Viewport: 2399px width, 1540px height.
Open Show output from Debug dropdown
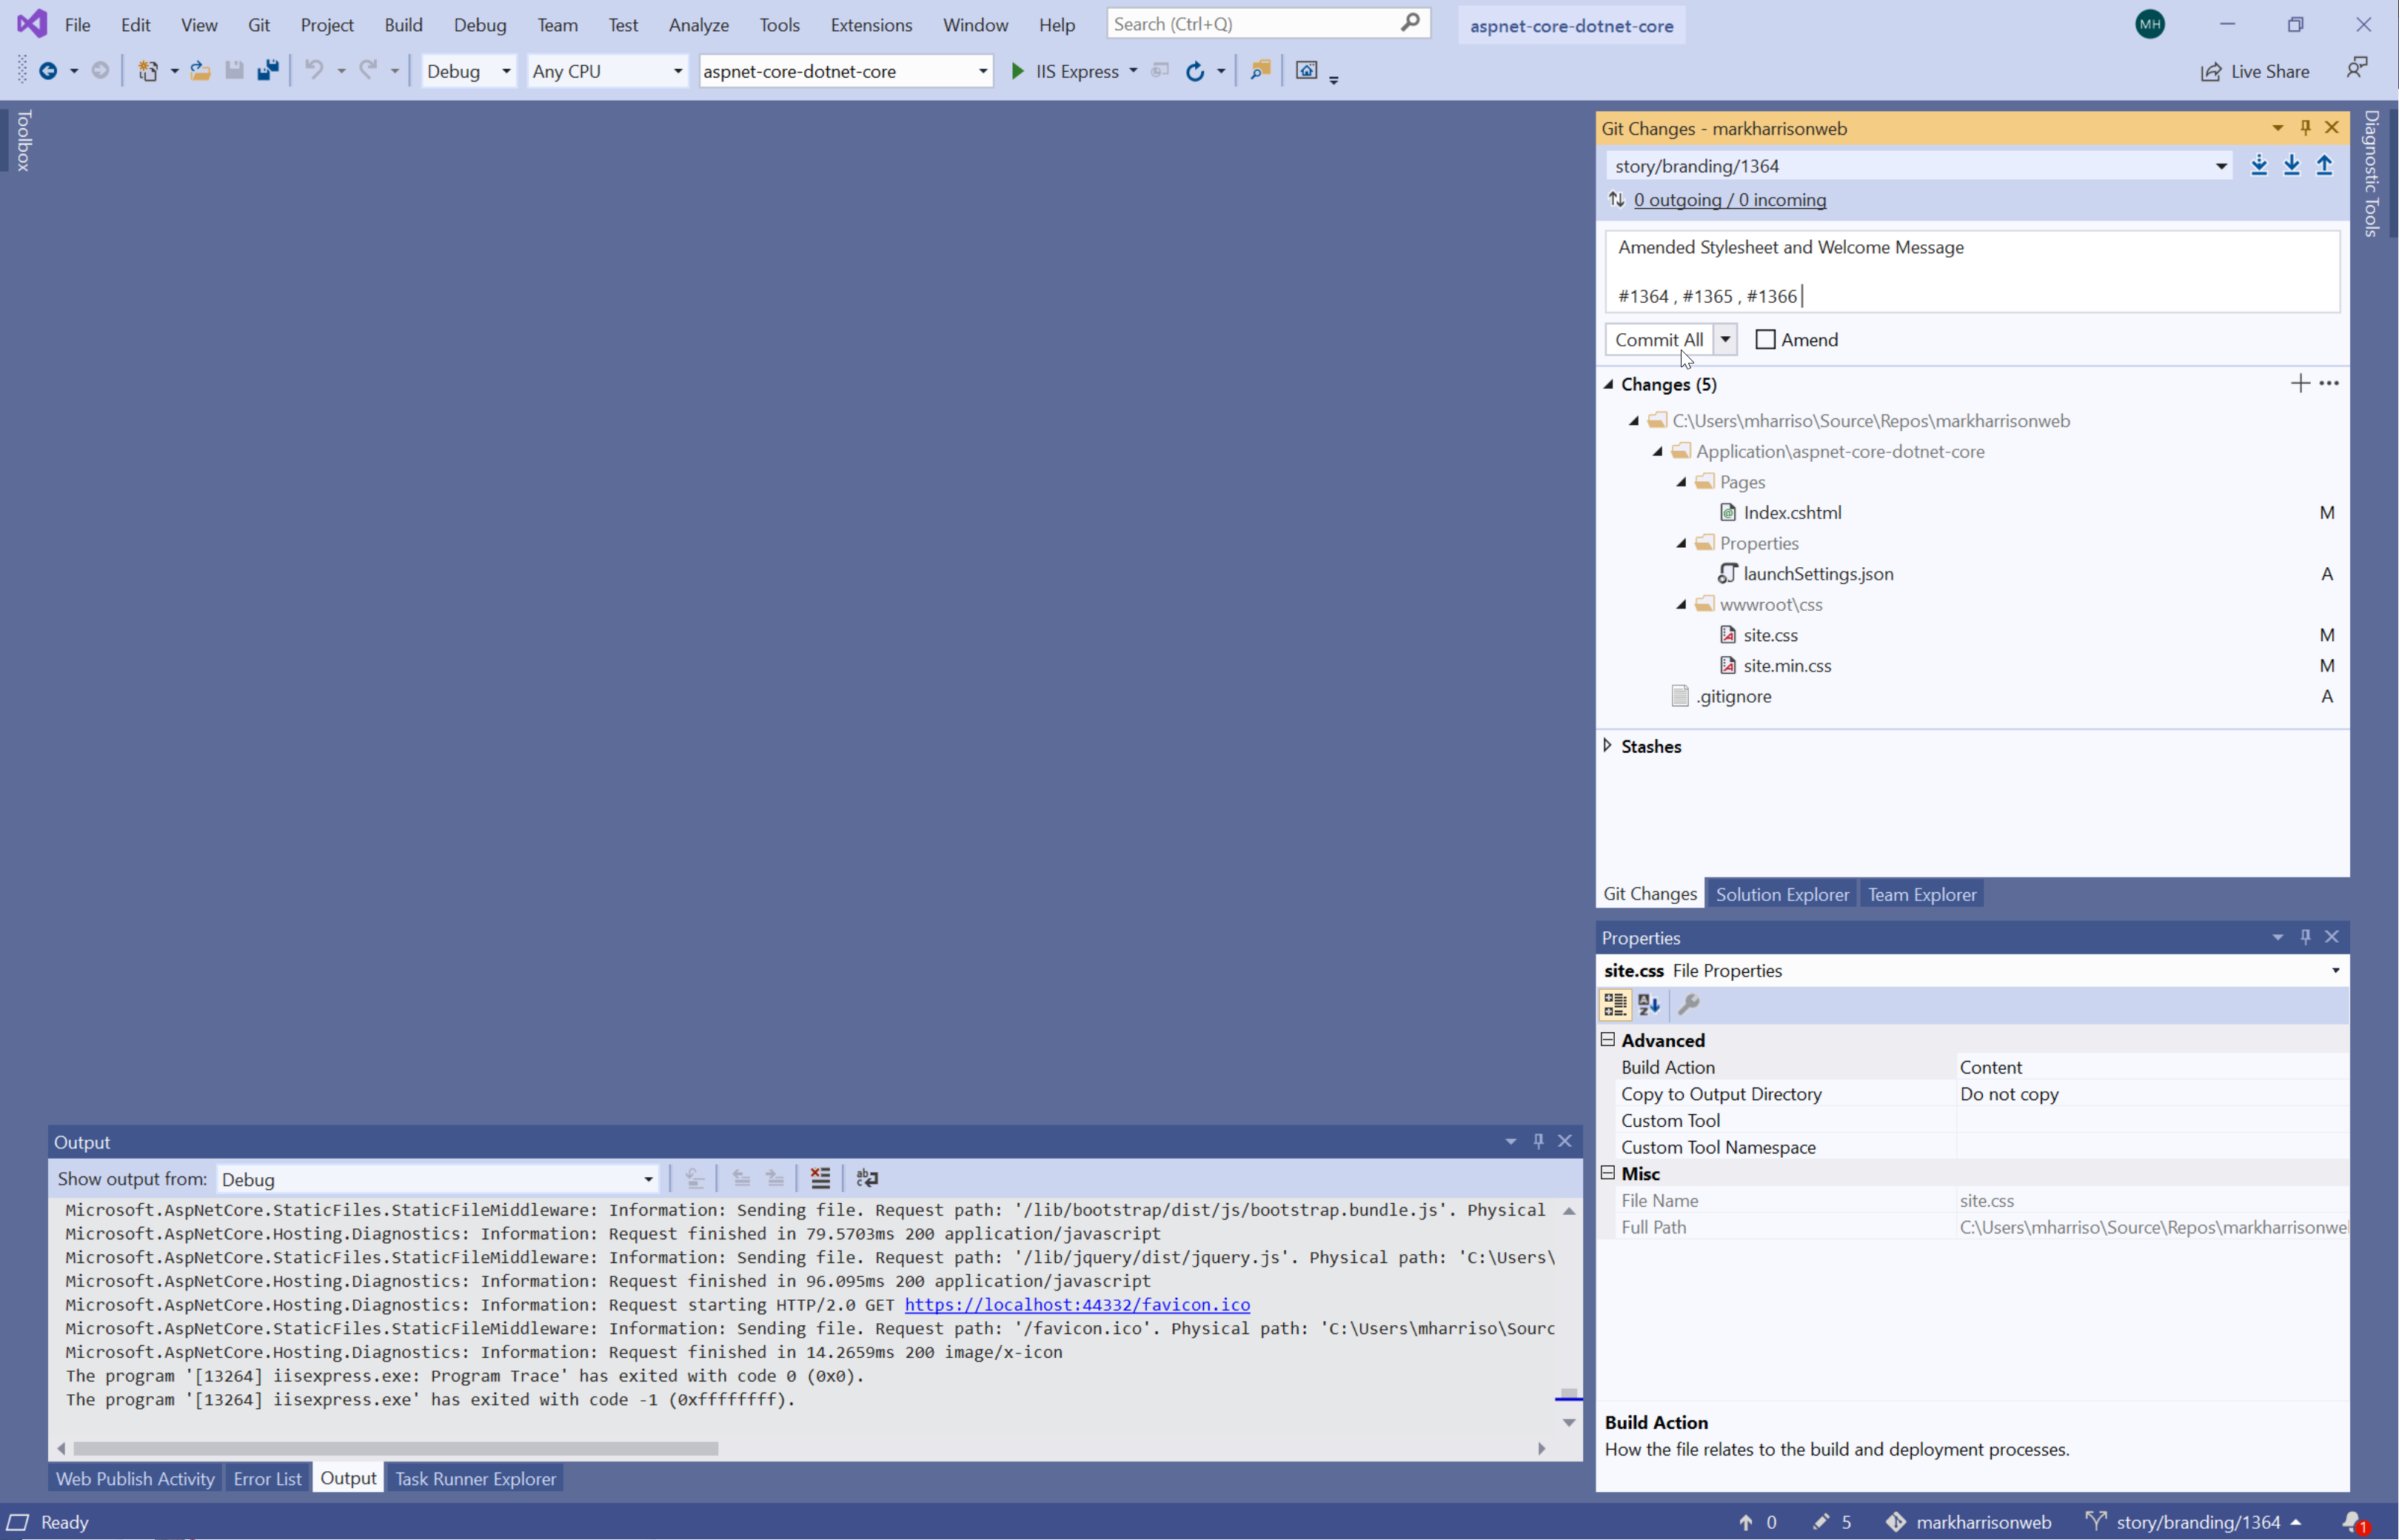(x=648, y=1180)
